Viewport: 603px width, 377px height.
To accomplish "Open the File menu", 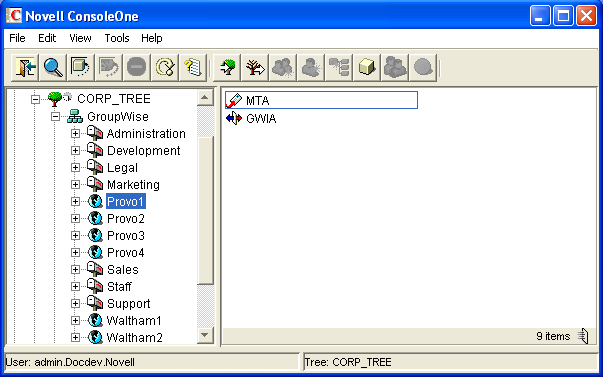I will click(17, 38).
